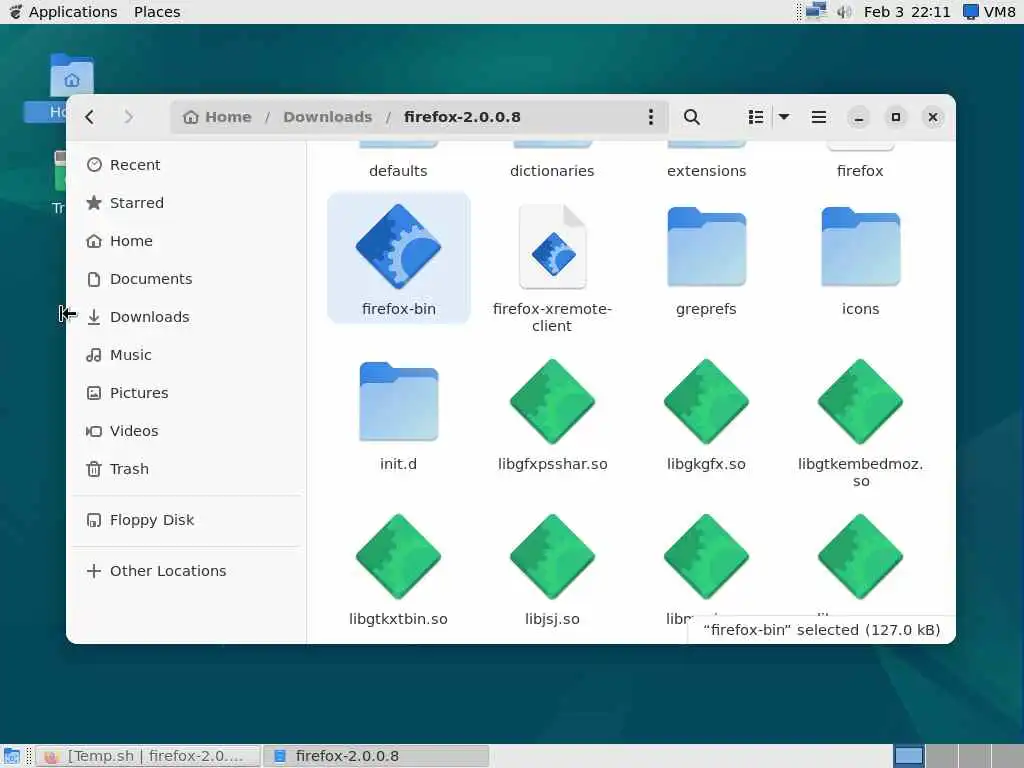This screenshot has width=1024, height=768.
Task: Select Floppy Disk in the sidebar
Action: coord(187,520)
